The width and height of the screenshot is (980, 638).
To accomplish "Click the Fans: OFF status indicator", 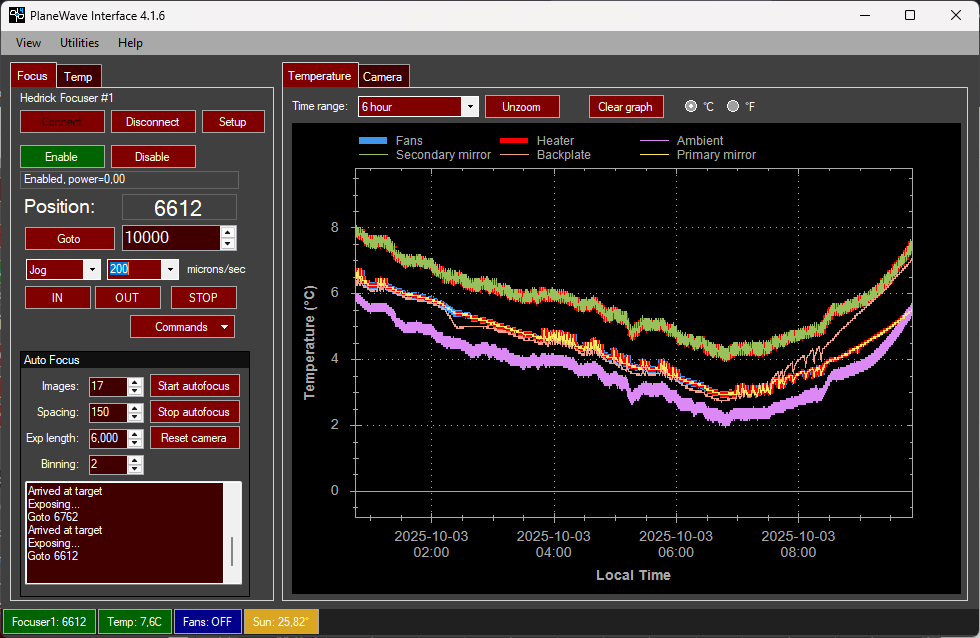I will click(208, 621).
